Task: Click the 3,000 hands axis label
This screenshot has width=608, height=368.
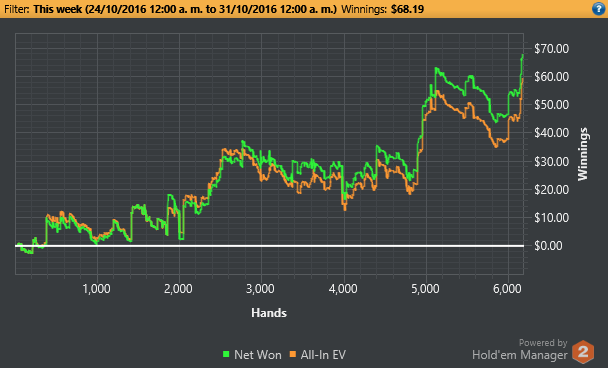Action: (261, 289)
